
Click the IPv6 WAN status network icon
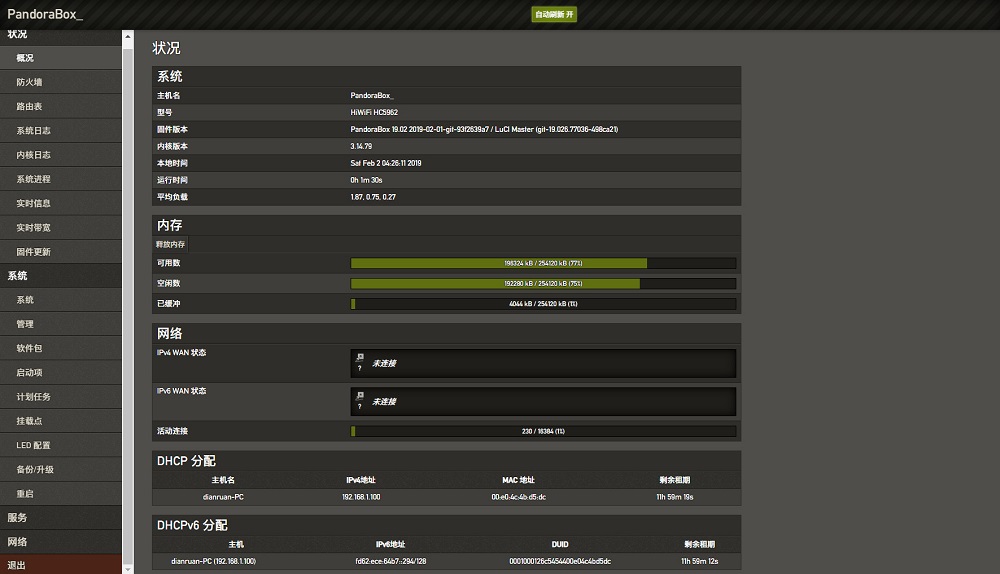(360, 396)
